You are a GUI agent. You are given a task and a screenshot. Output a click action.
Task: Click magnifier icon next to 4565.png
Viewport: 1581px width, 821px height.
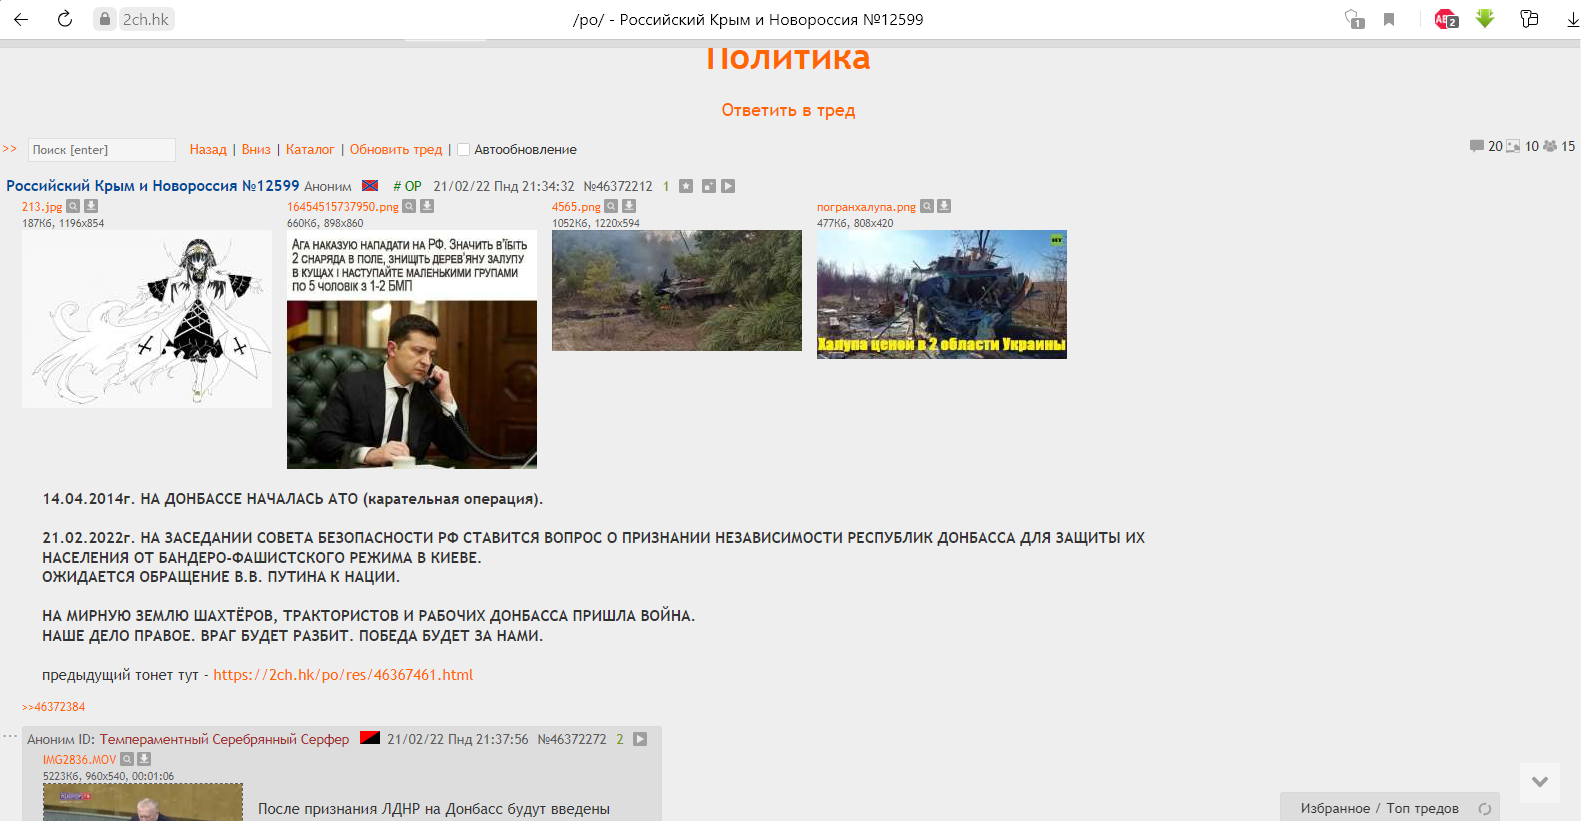click(611, 206)
